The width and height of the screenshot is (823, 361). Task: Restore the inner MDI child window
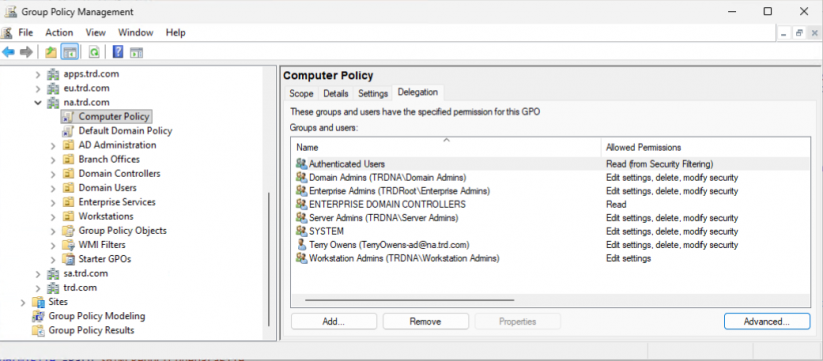[x=799, y=33]
